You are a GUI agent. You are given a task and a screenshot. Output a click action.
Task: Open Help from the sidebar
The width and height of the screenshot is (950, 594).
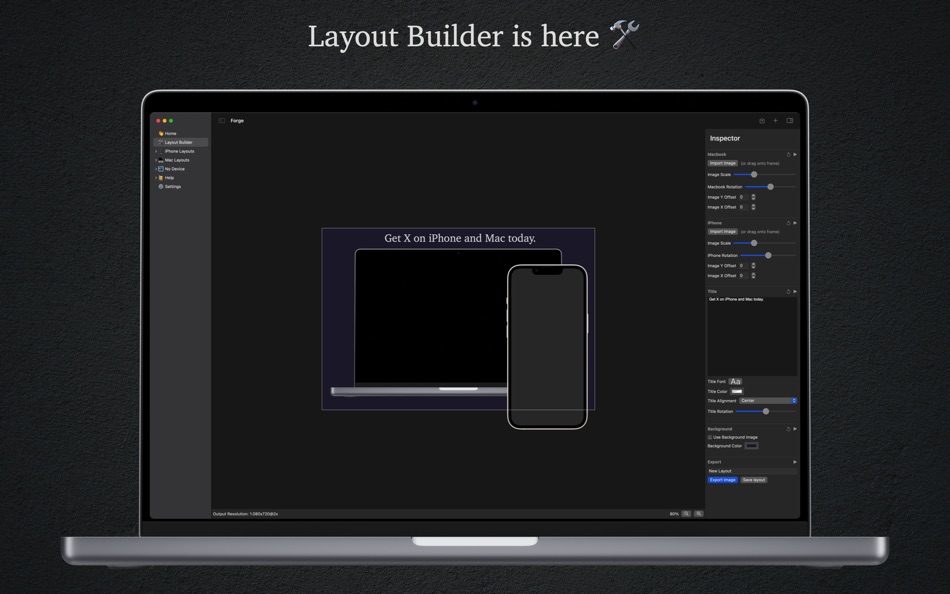coord(167,177)
